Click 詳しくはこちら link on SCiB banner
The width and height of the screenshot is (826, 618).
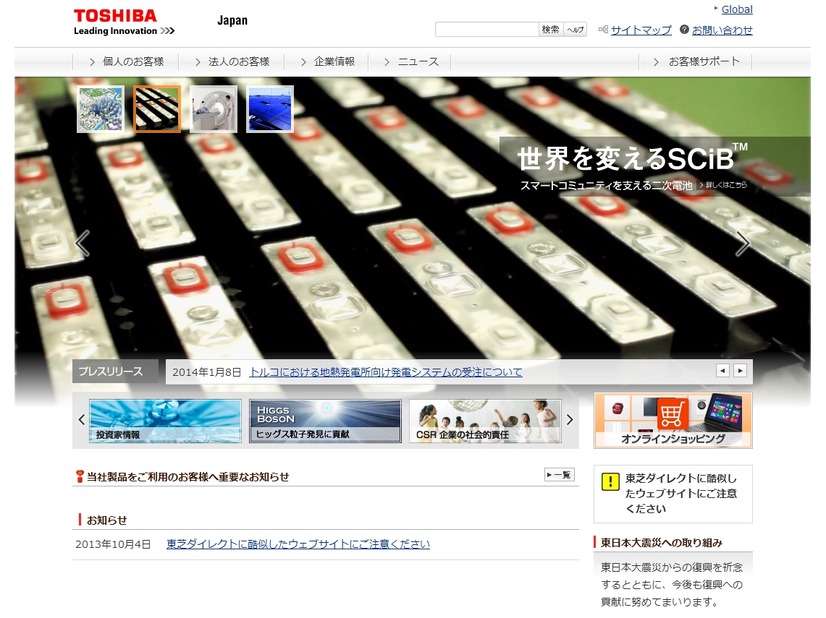[x=723, y=185]
